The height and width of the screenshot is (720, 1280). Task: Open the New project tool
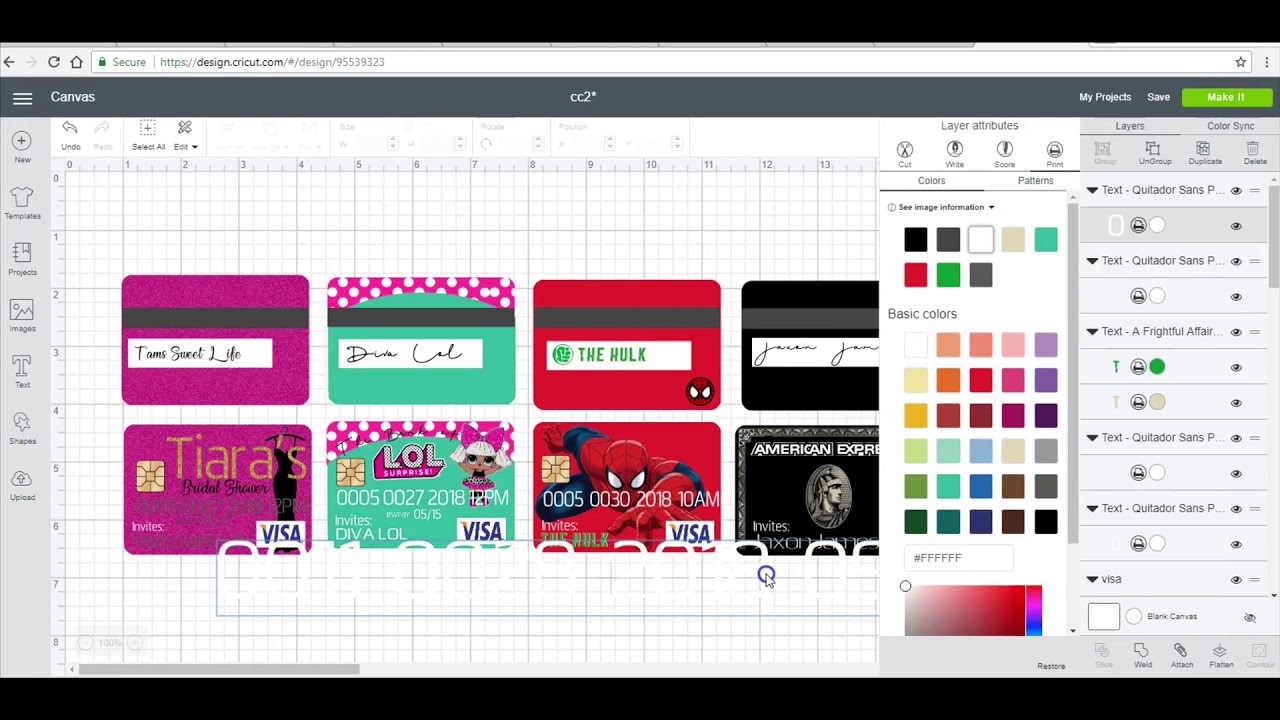(22, 146)
